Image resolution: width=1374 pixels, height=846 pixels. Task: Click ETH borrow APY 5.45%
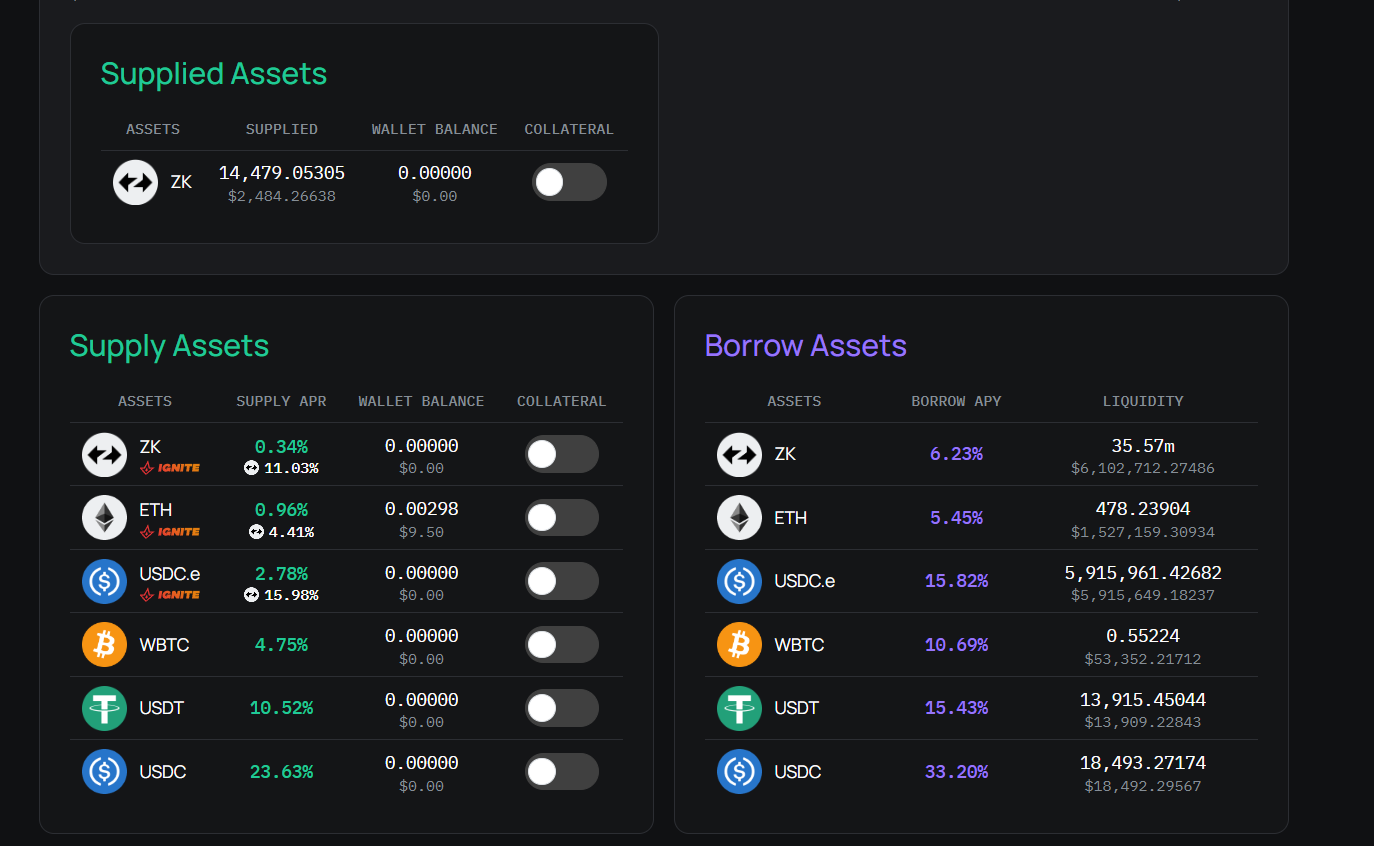(x=956, y=518)
